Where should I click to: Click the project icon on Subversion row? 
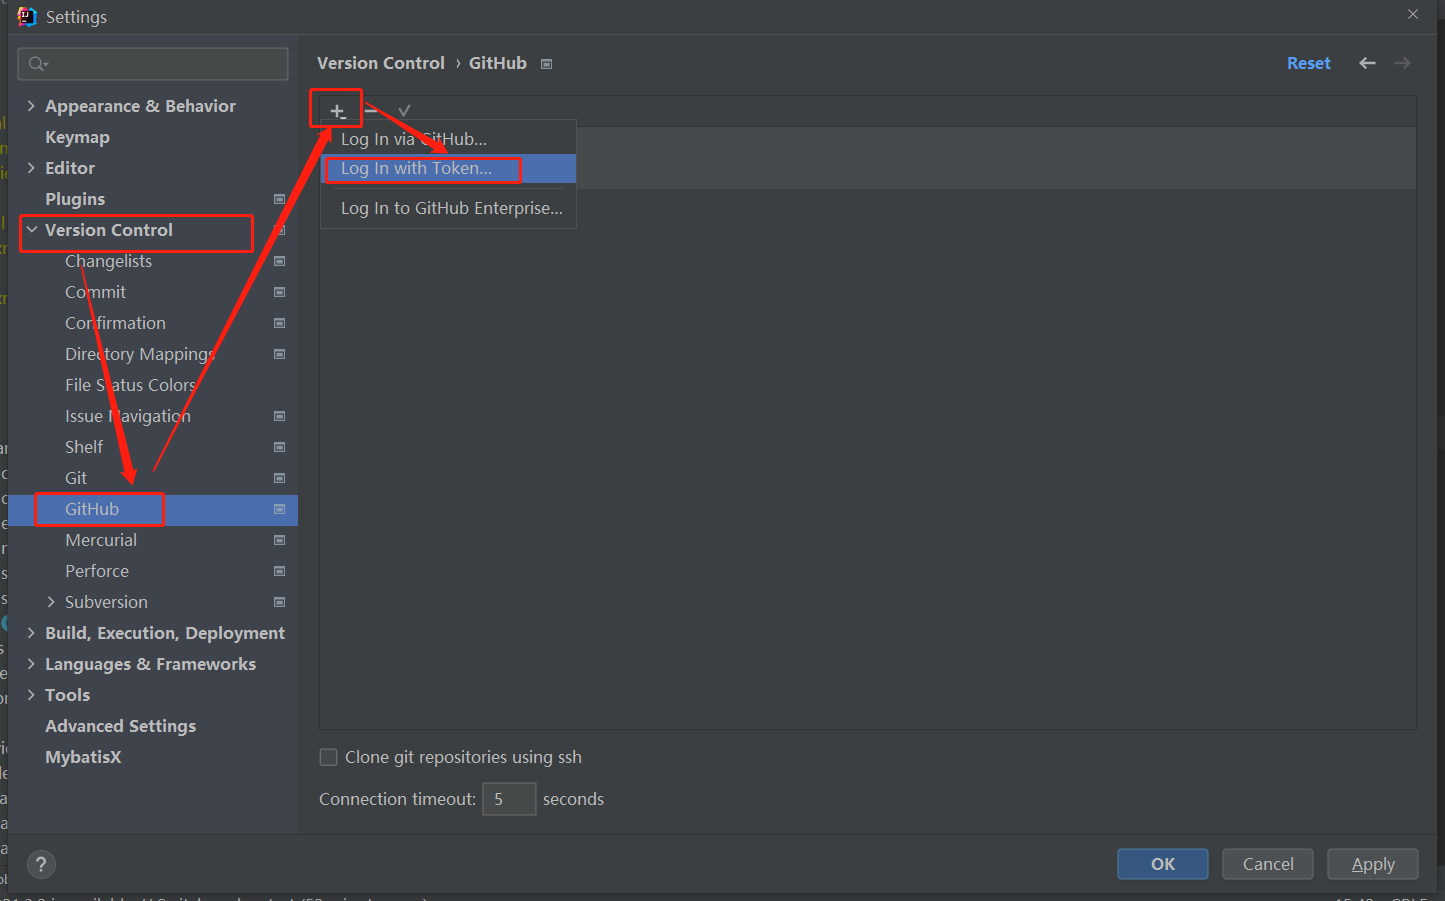point(280,602)
